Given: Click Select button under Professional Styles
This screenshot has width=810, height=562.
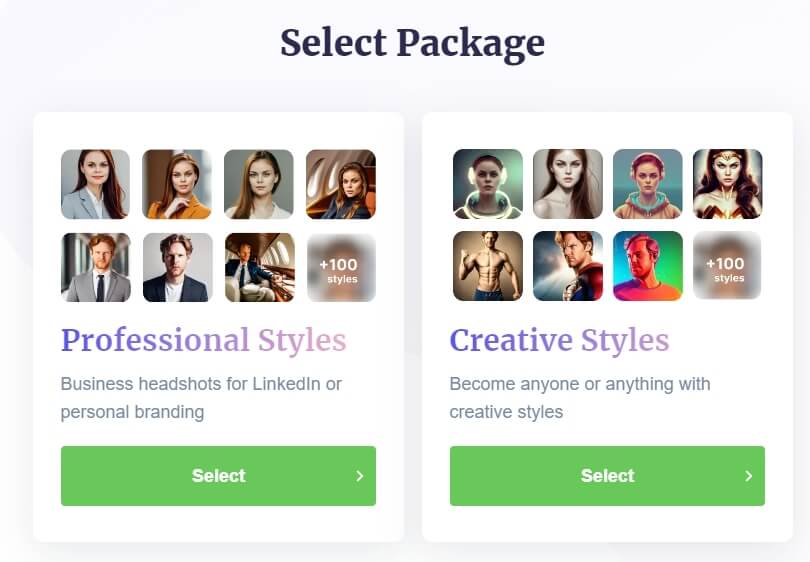Looking at the screenshot, I should click(x=218, y=476).
